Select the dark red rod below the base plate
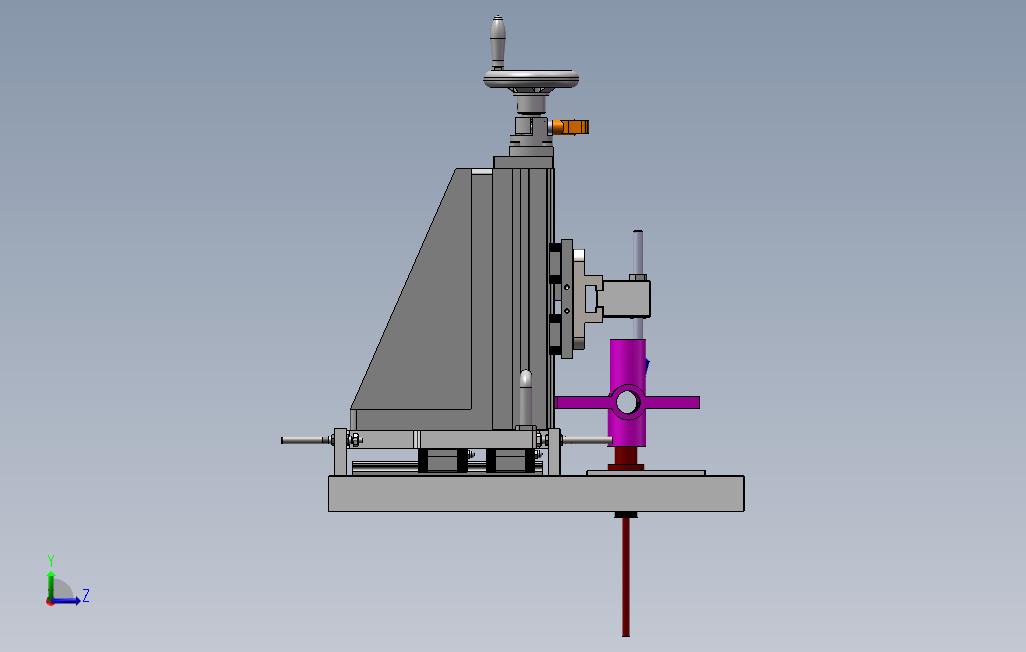Screen dimensions: 1026x652 (x=626, y=576)
